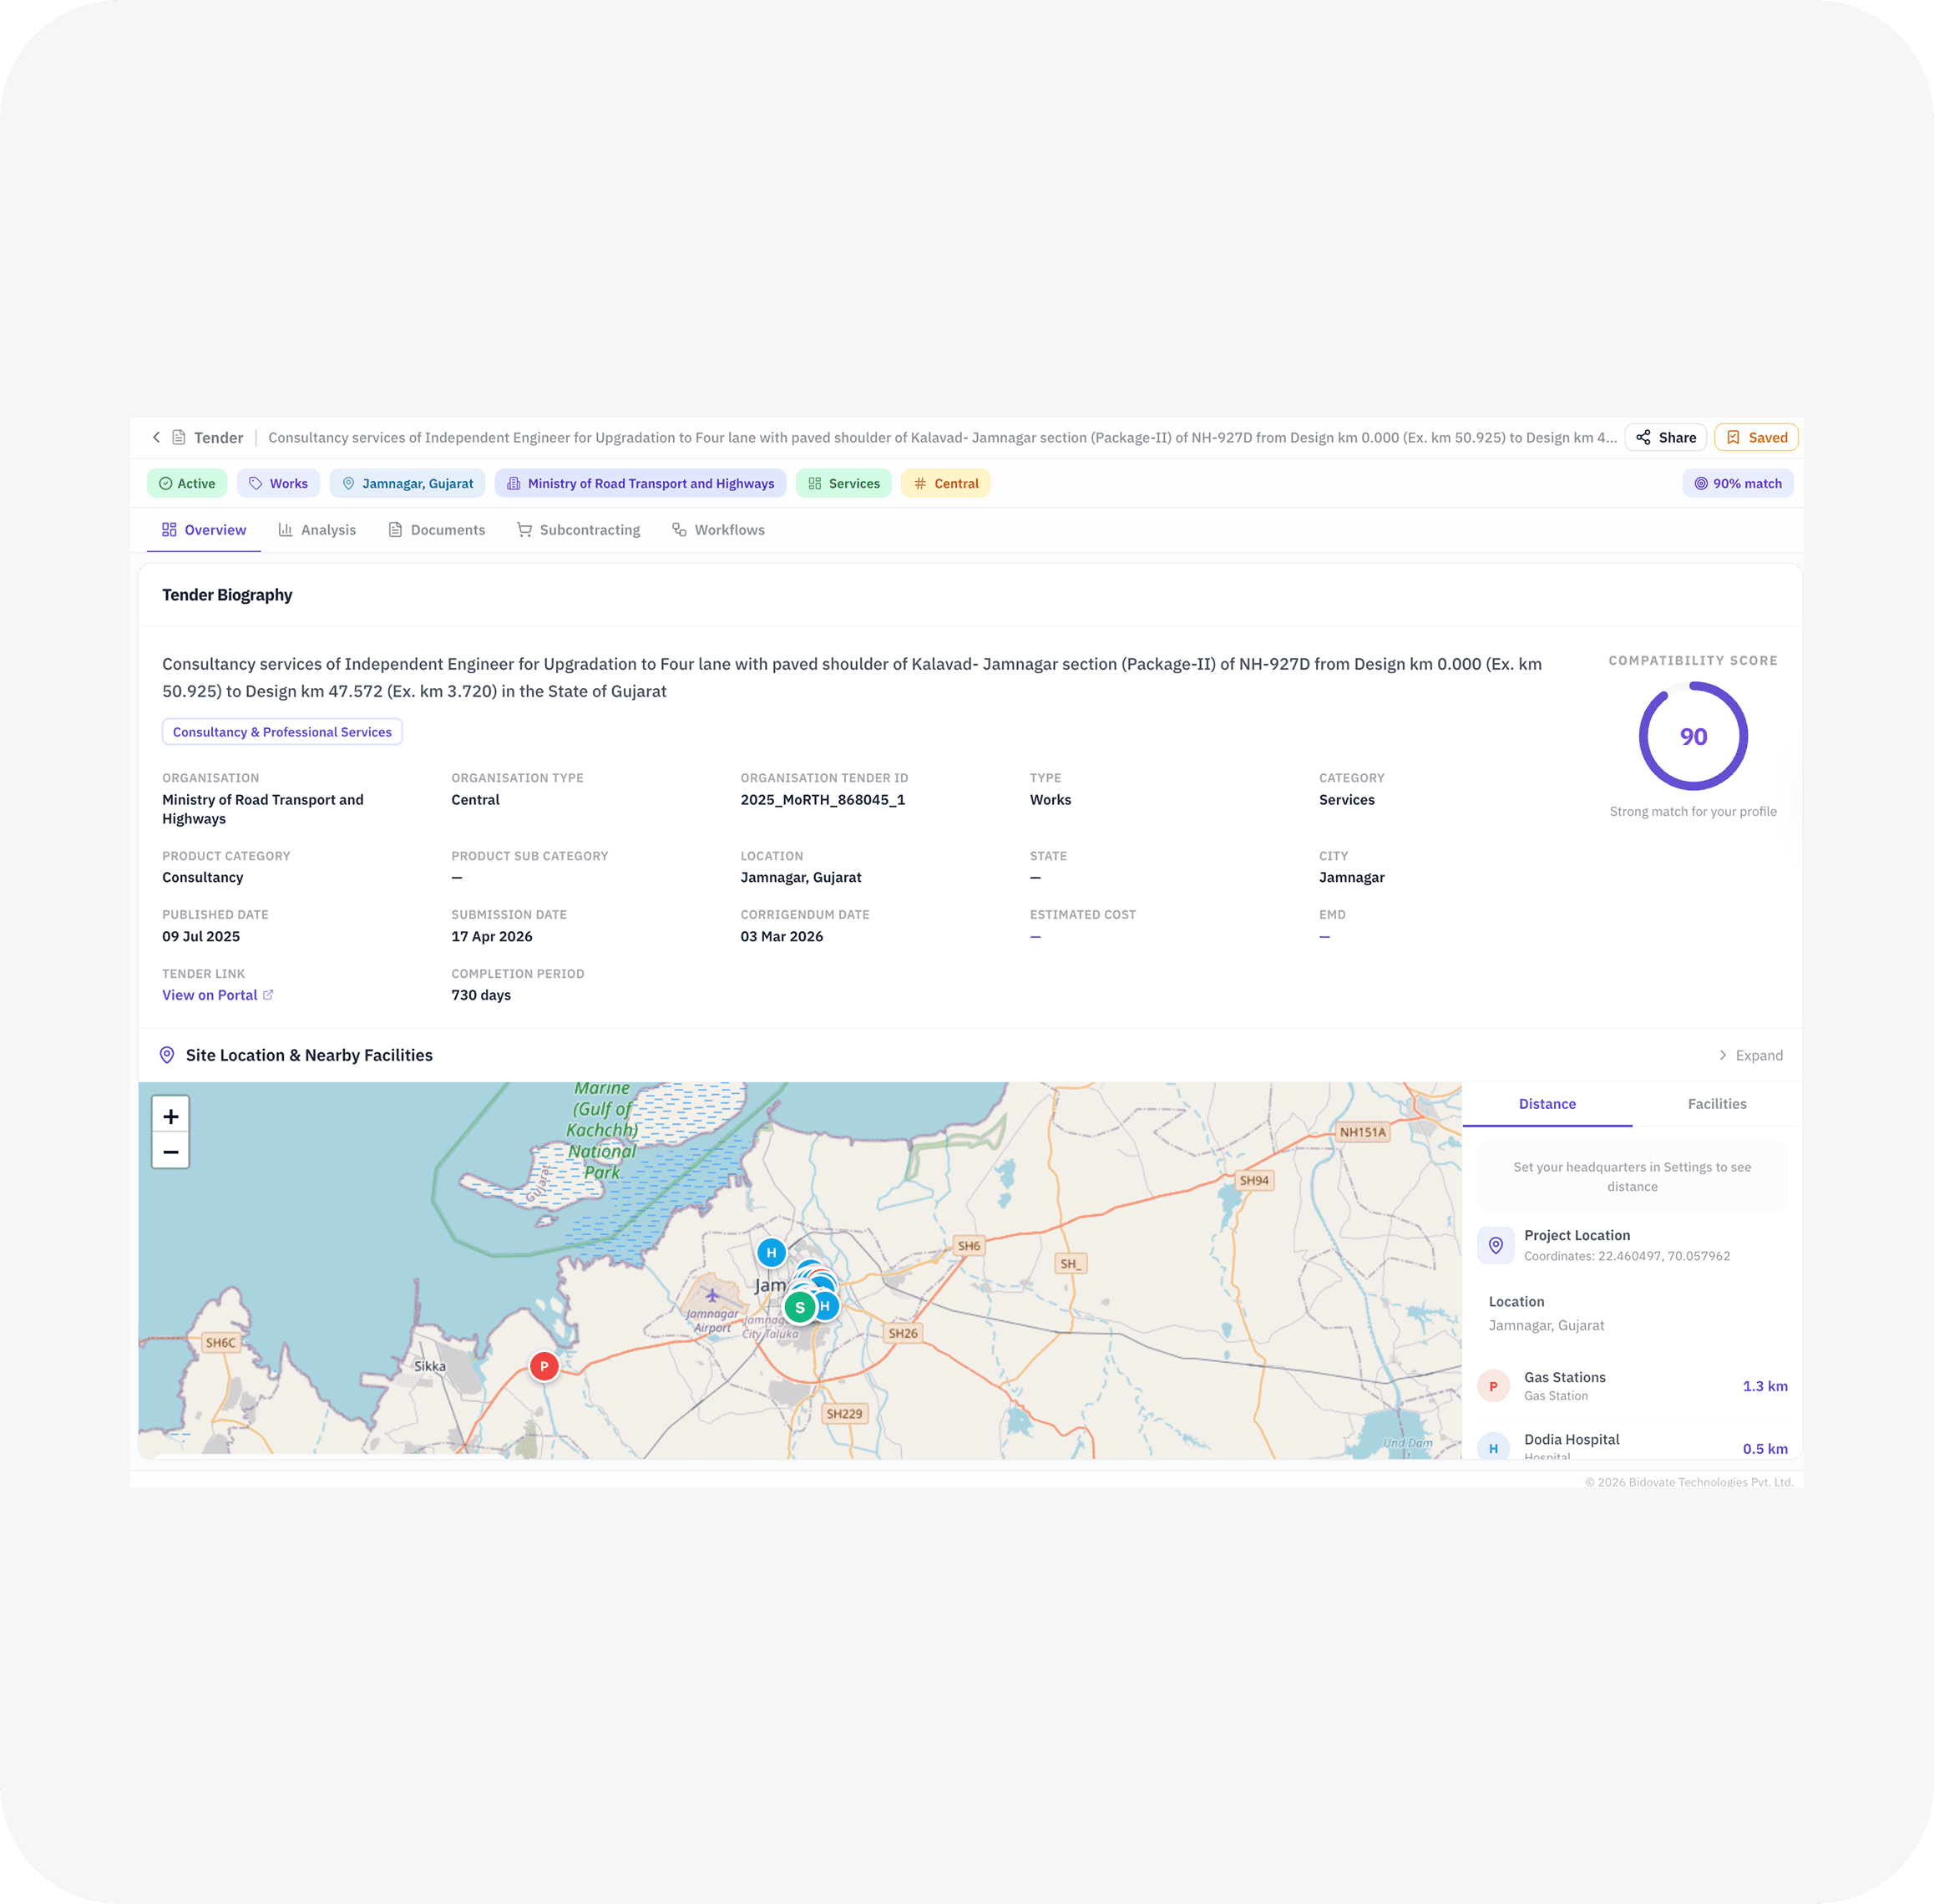Click the Share button

pyautogui.click(x=1666, y=438)
